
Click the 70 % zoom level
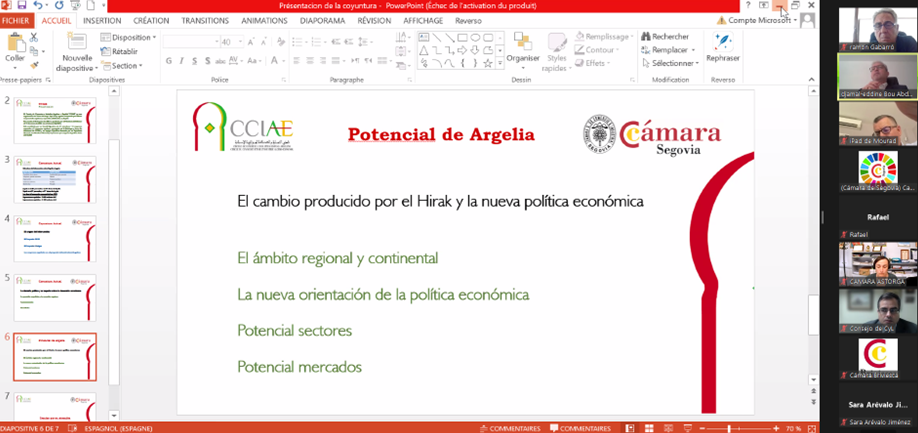[x=793, y=428]
